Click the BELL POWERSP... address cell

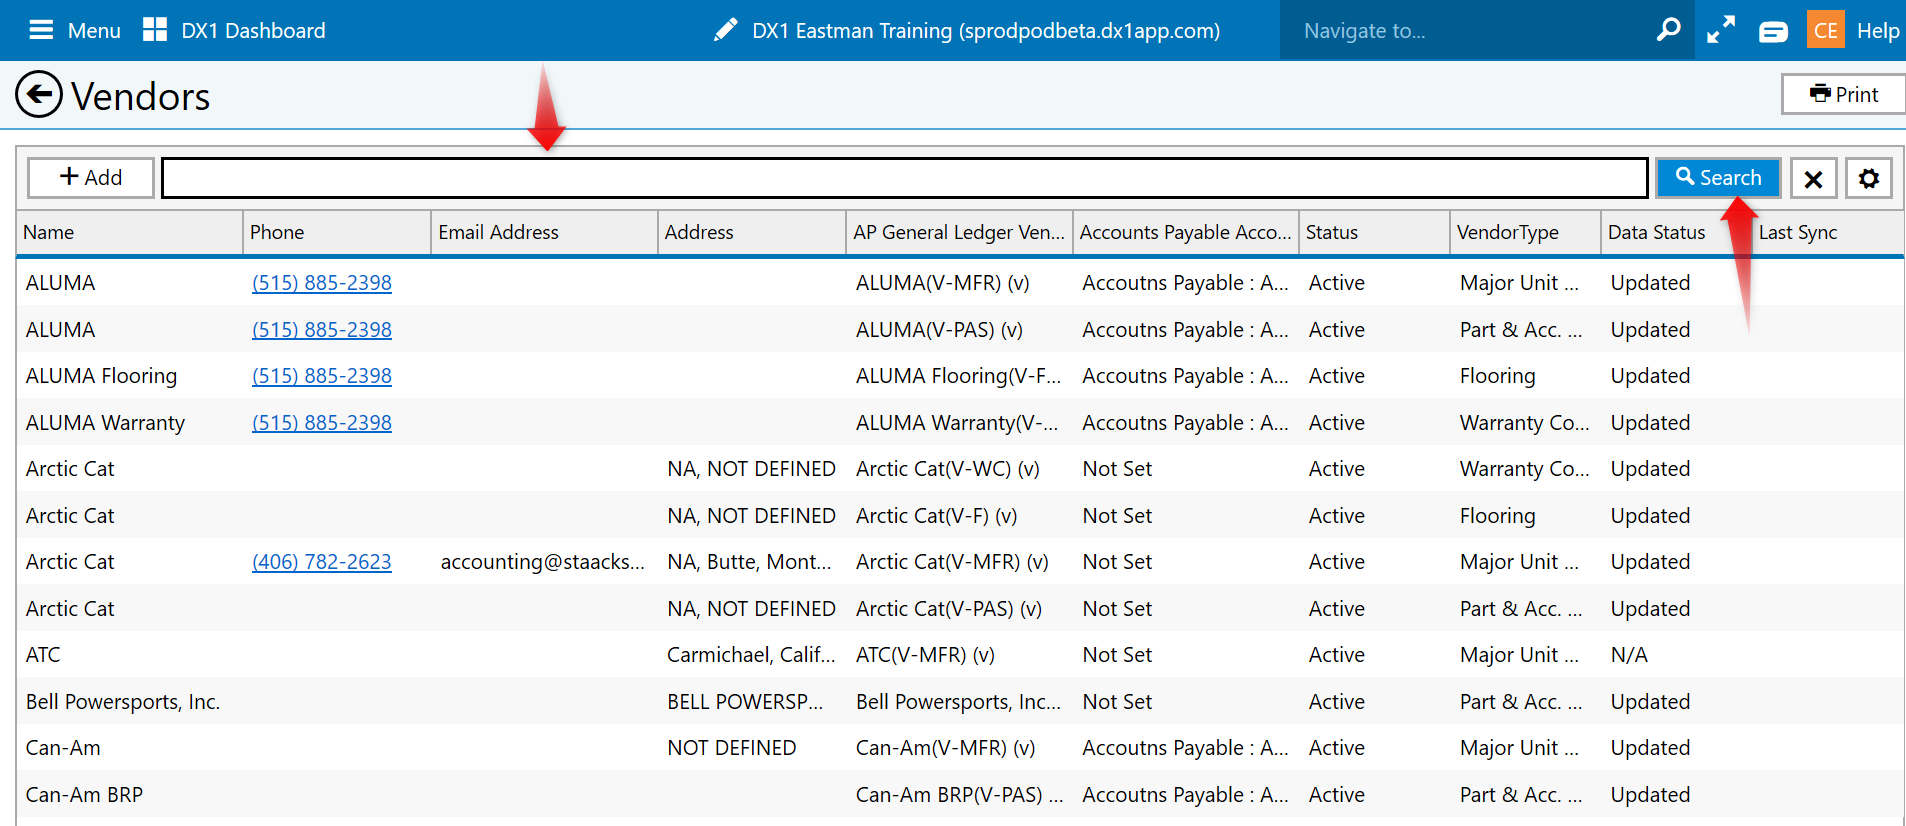[745, 702]
